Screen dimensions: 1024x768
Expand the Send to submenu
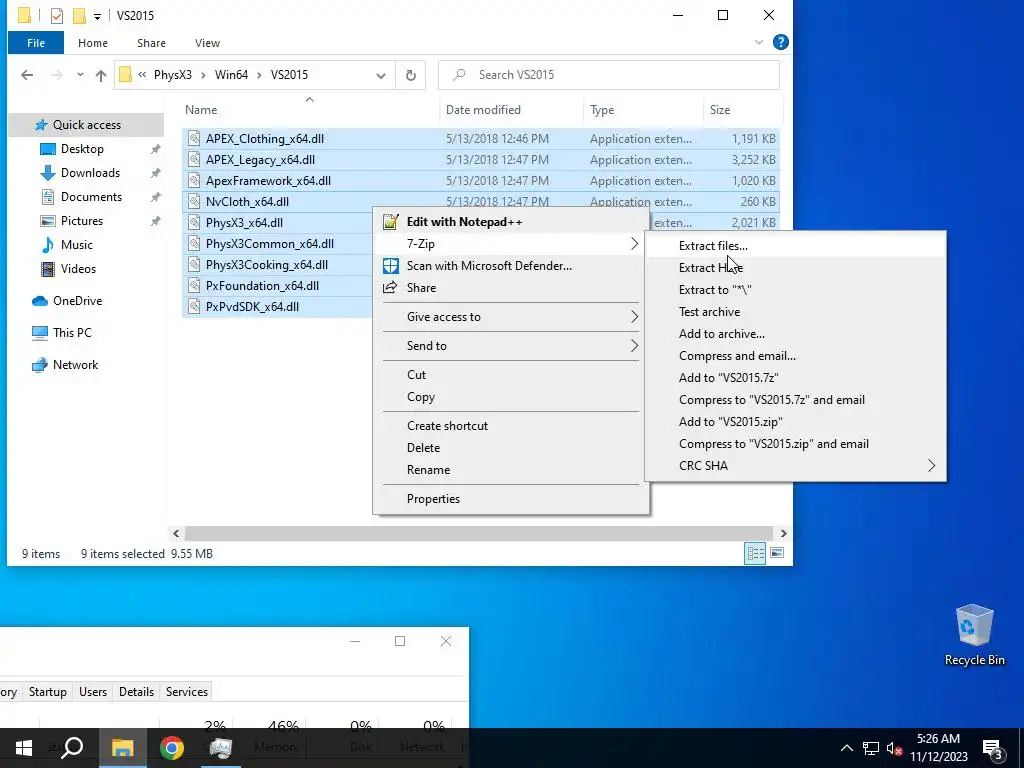click(x=634, y=346)
